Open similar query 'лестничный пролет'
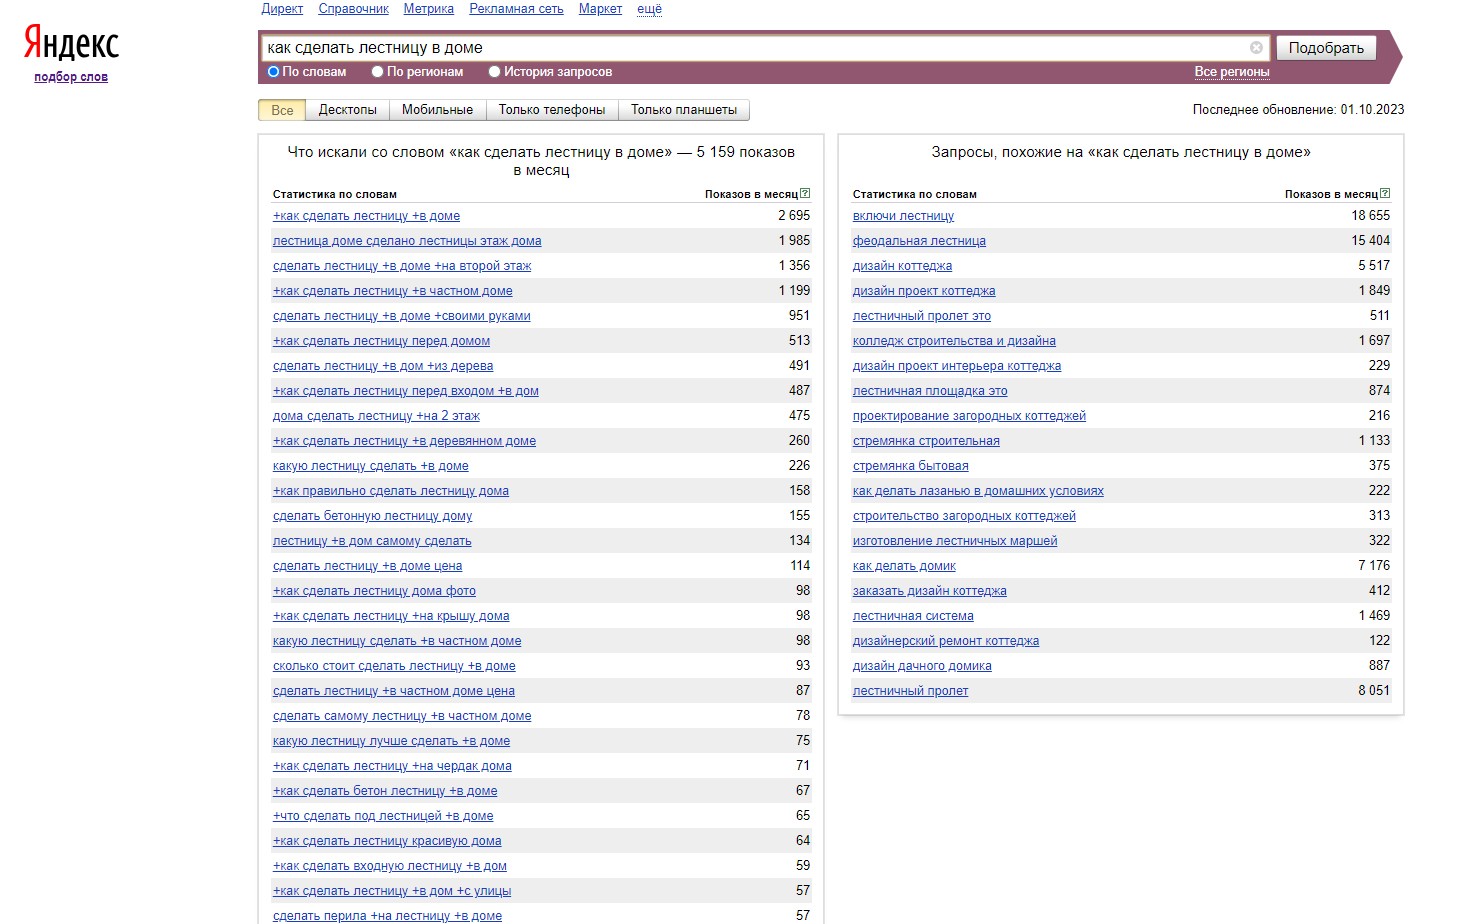Image resolution: width=1470 pixels, height=924 pixels. click(x=910, y=691)
